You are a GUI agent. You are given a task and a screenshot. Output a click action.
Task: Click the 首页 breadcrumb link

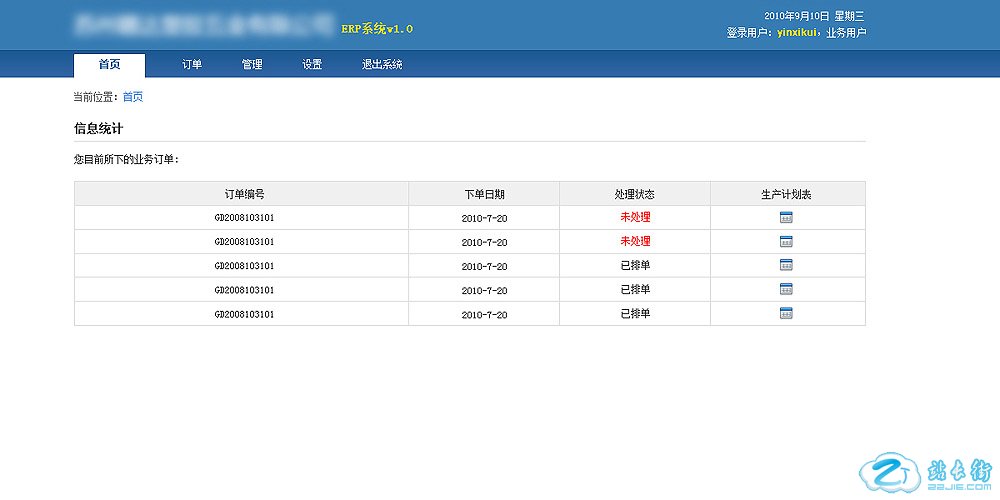click(132, 97)
